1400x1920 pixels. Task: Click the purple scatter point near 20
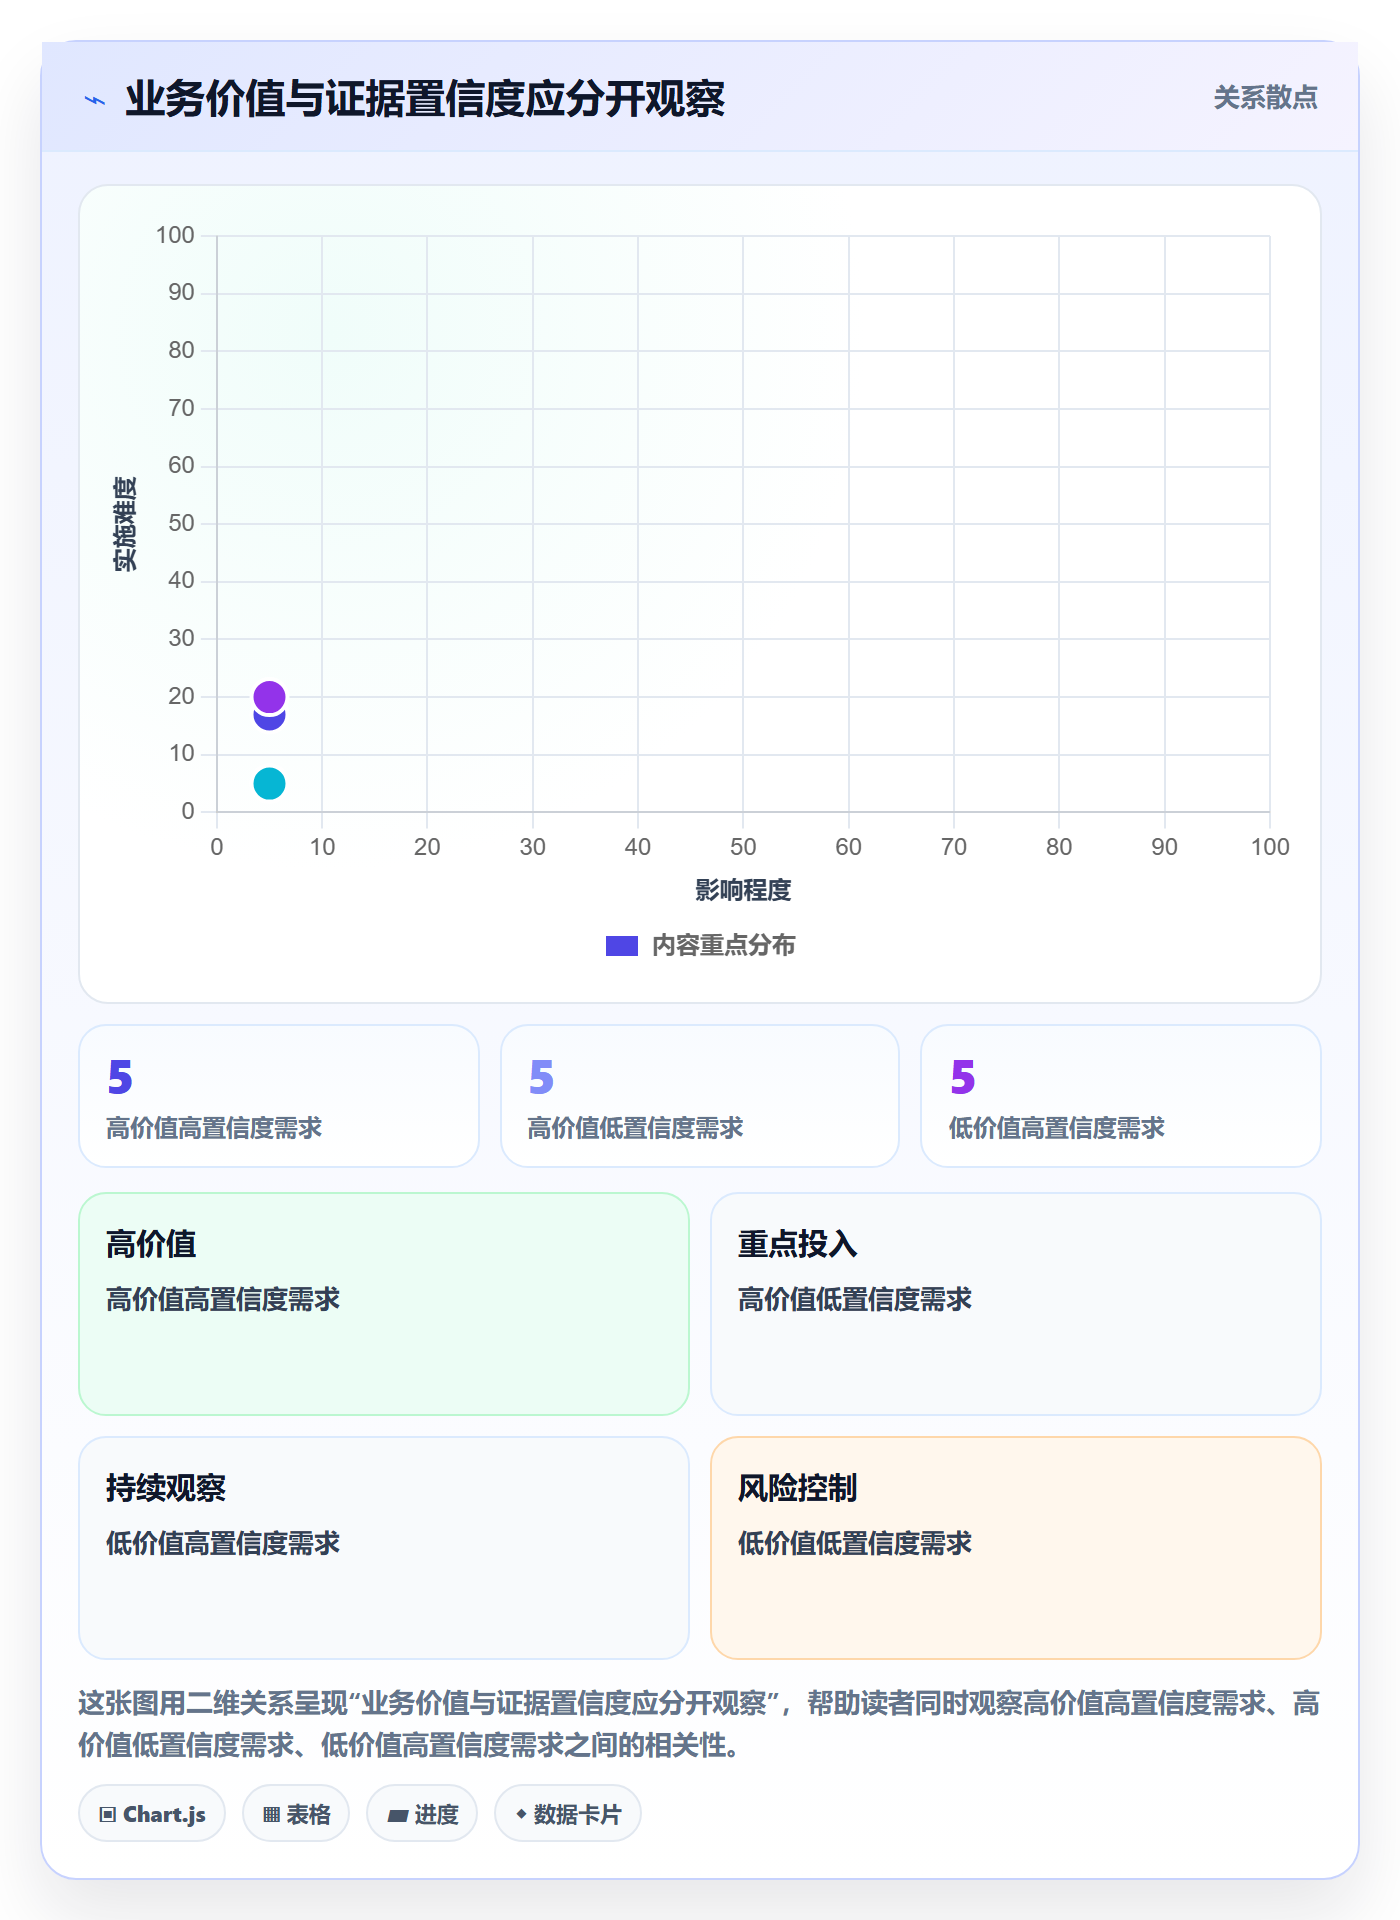269,696
